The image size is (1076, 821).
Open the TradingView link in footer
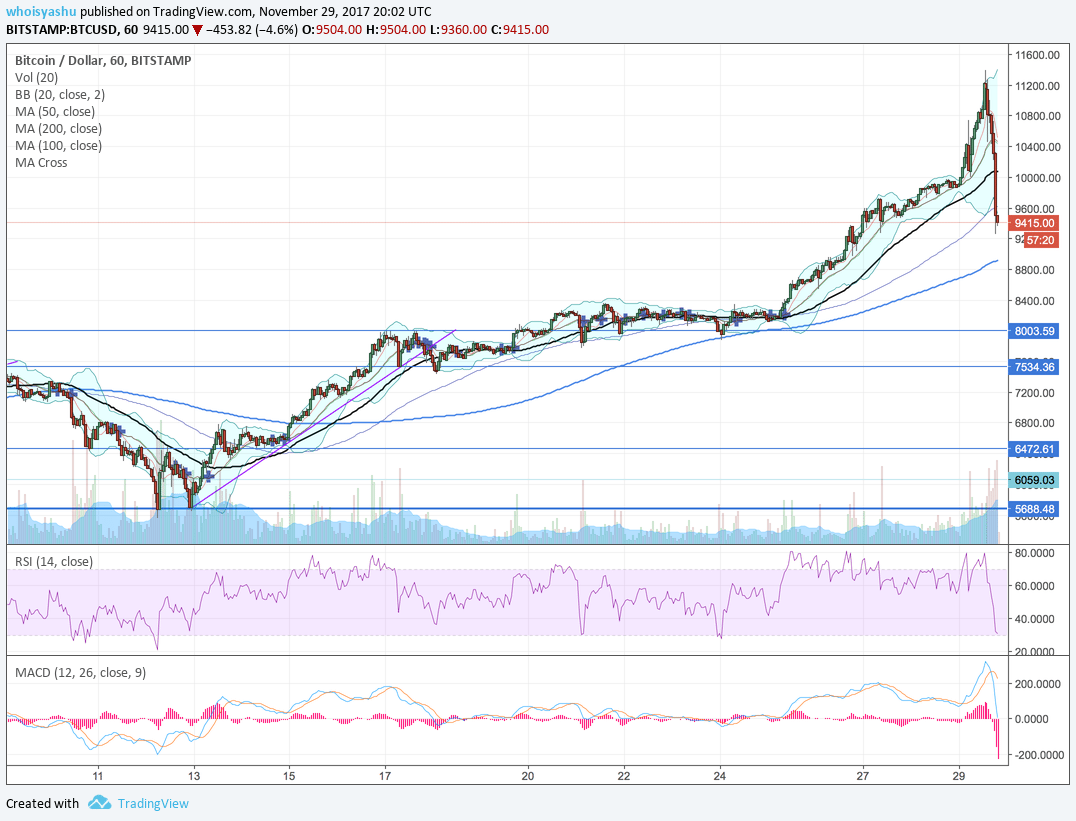click(153, 803)
